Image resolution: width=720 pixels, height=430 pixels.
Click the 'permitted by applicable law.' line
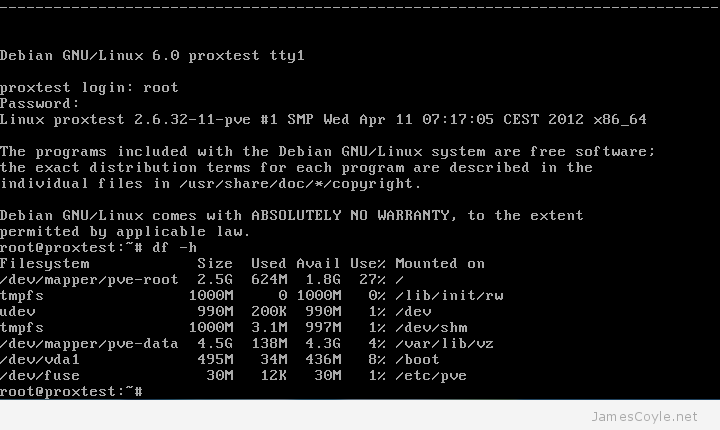(125, 232)
